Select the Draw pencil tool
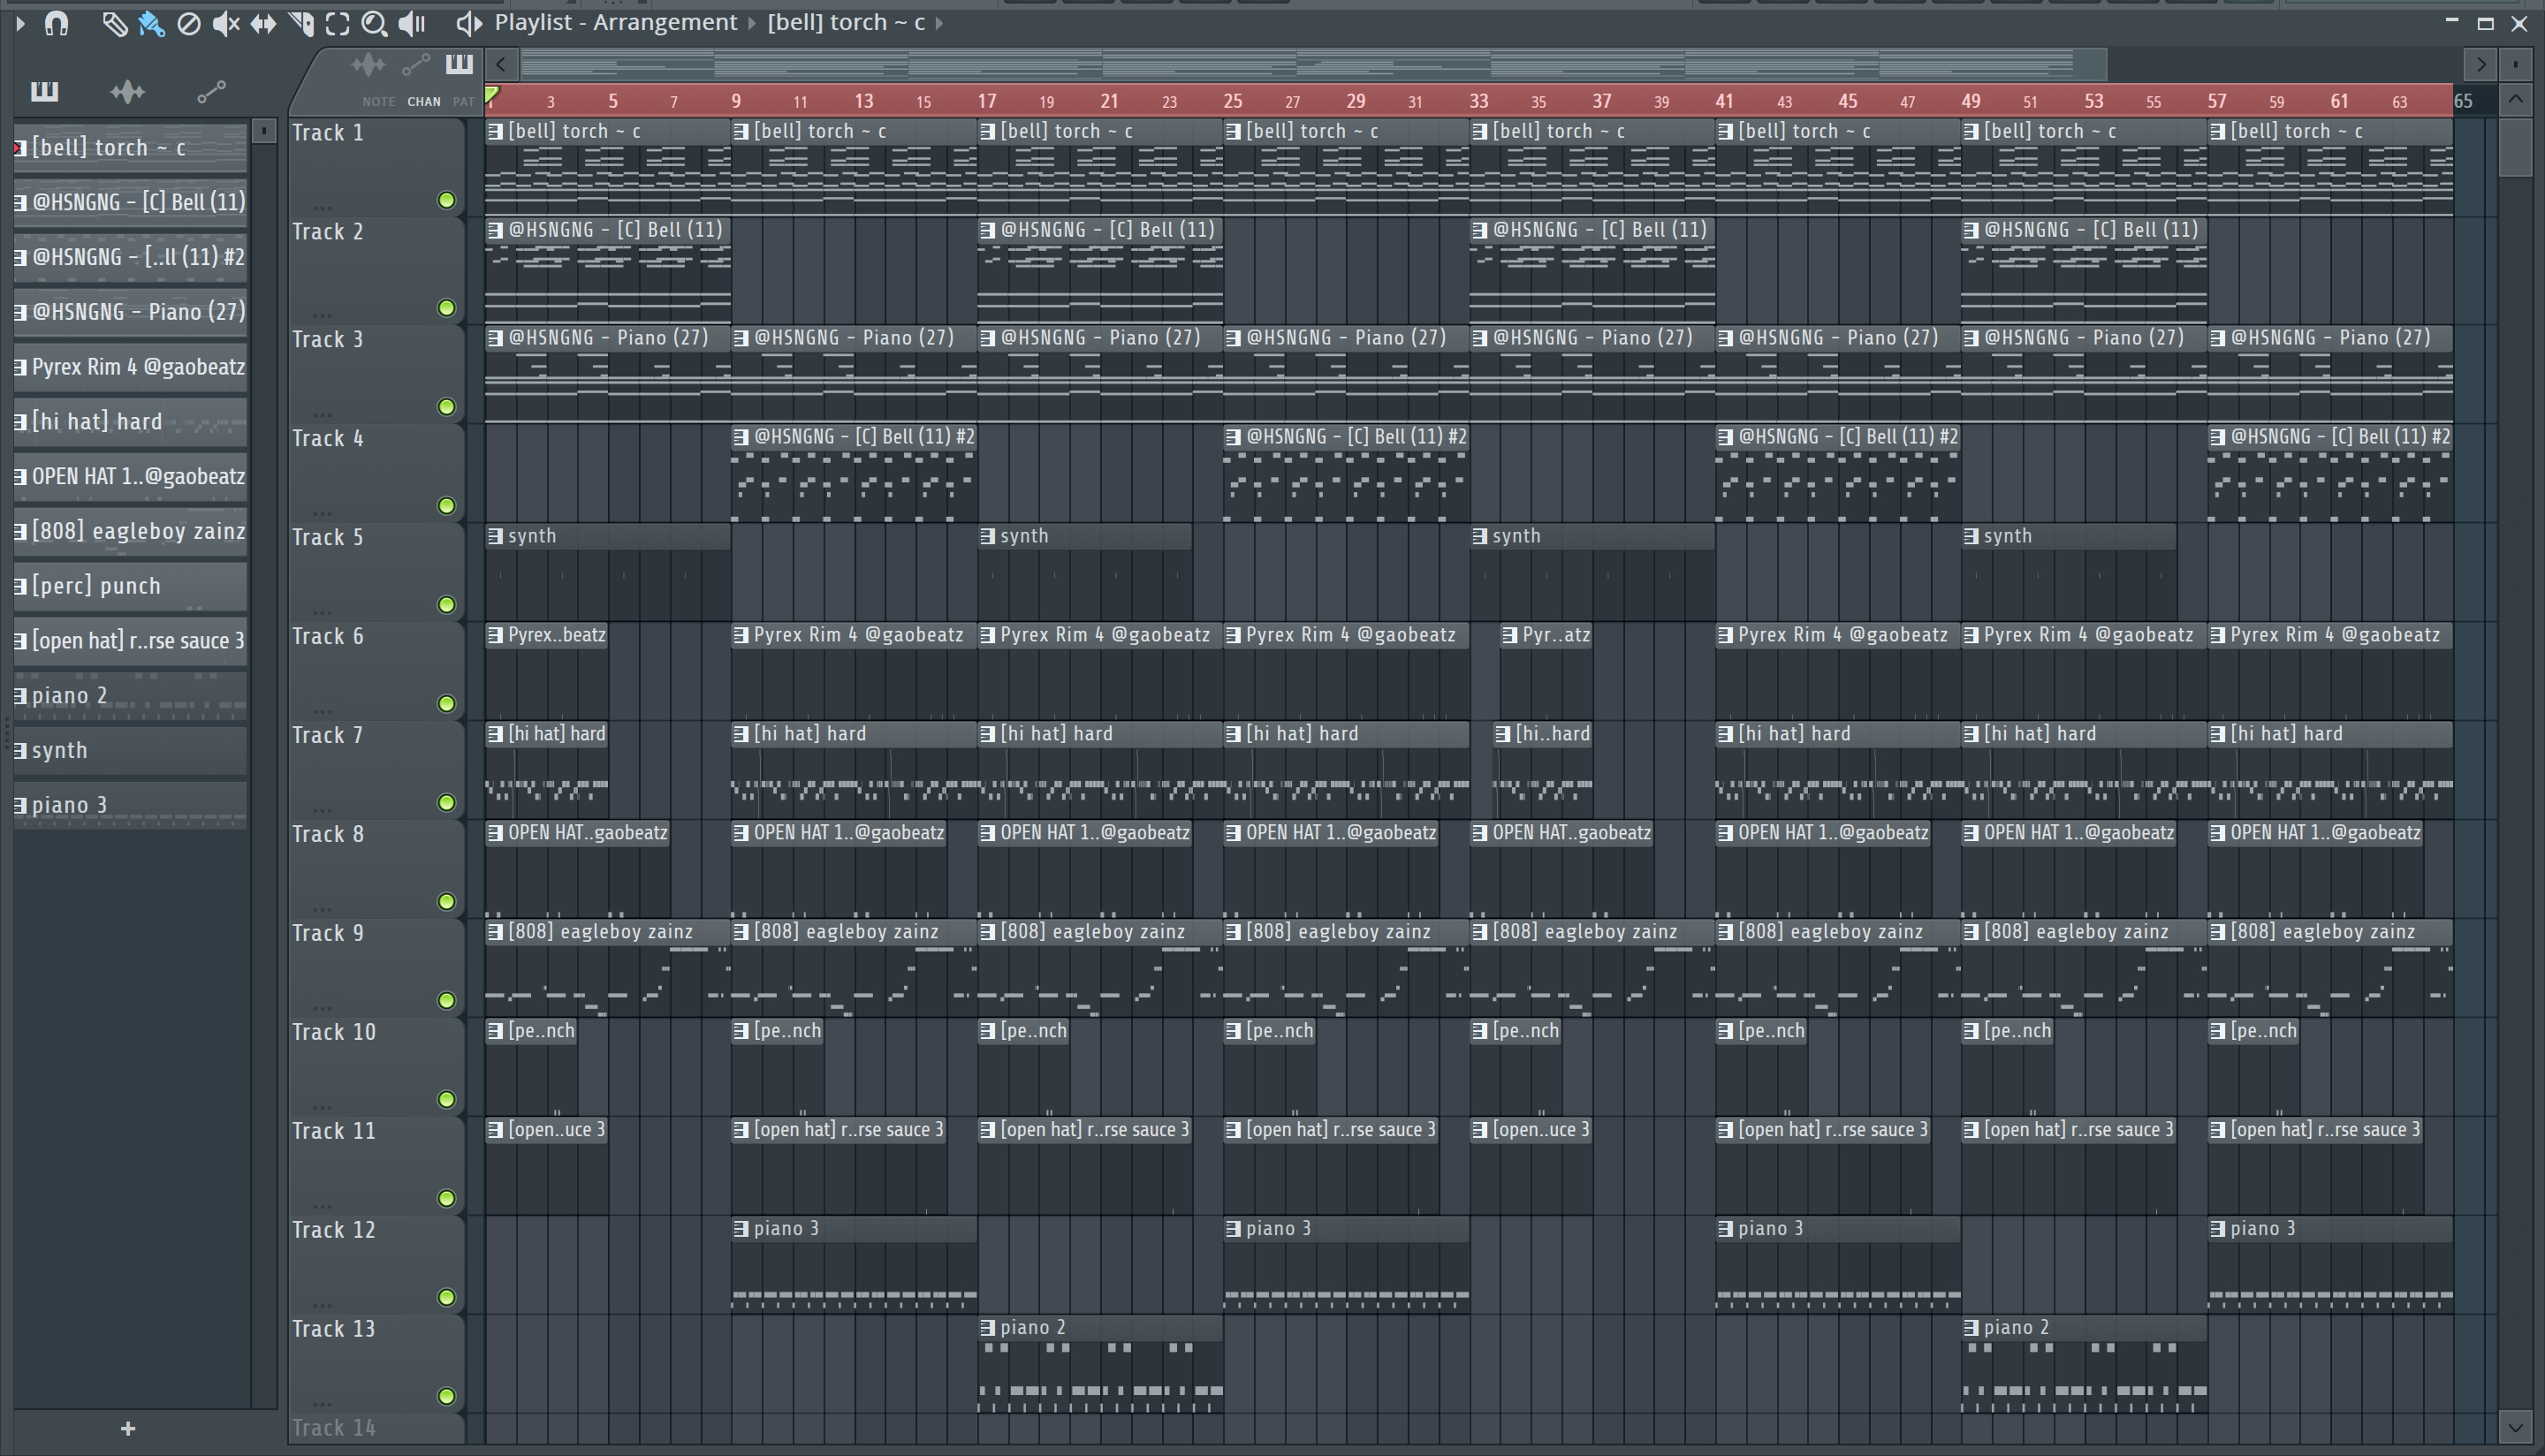2545x1456 pixels. (x=114, y=23)
